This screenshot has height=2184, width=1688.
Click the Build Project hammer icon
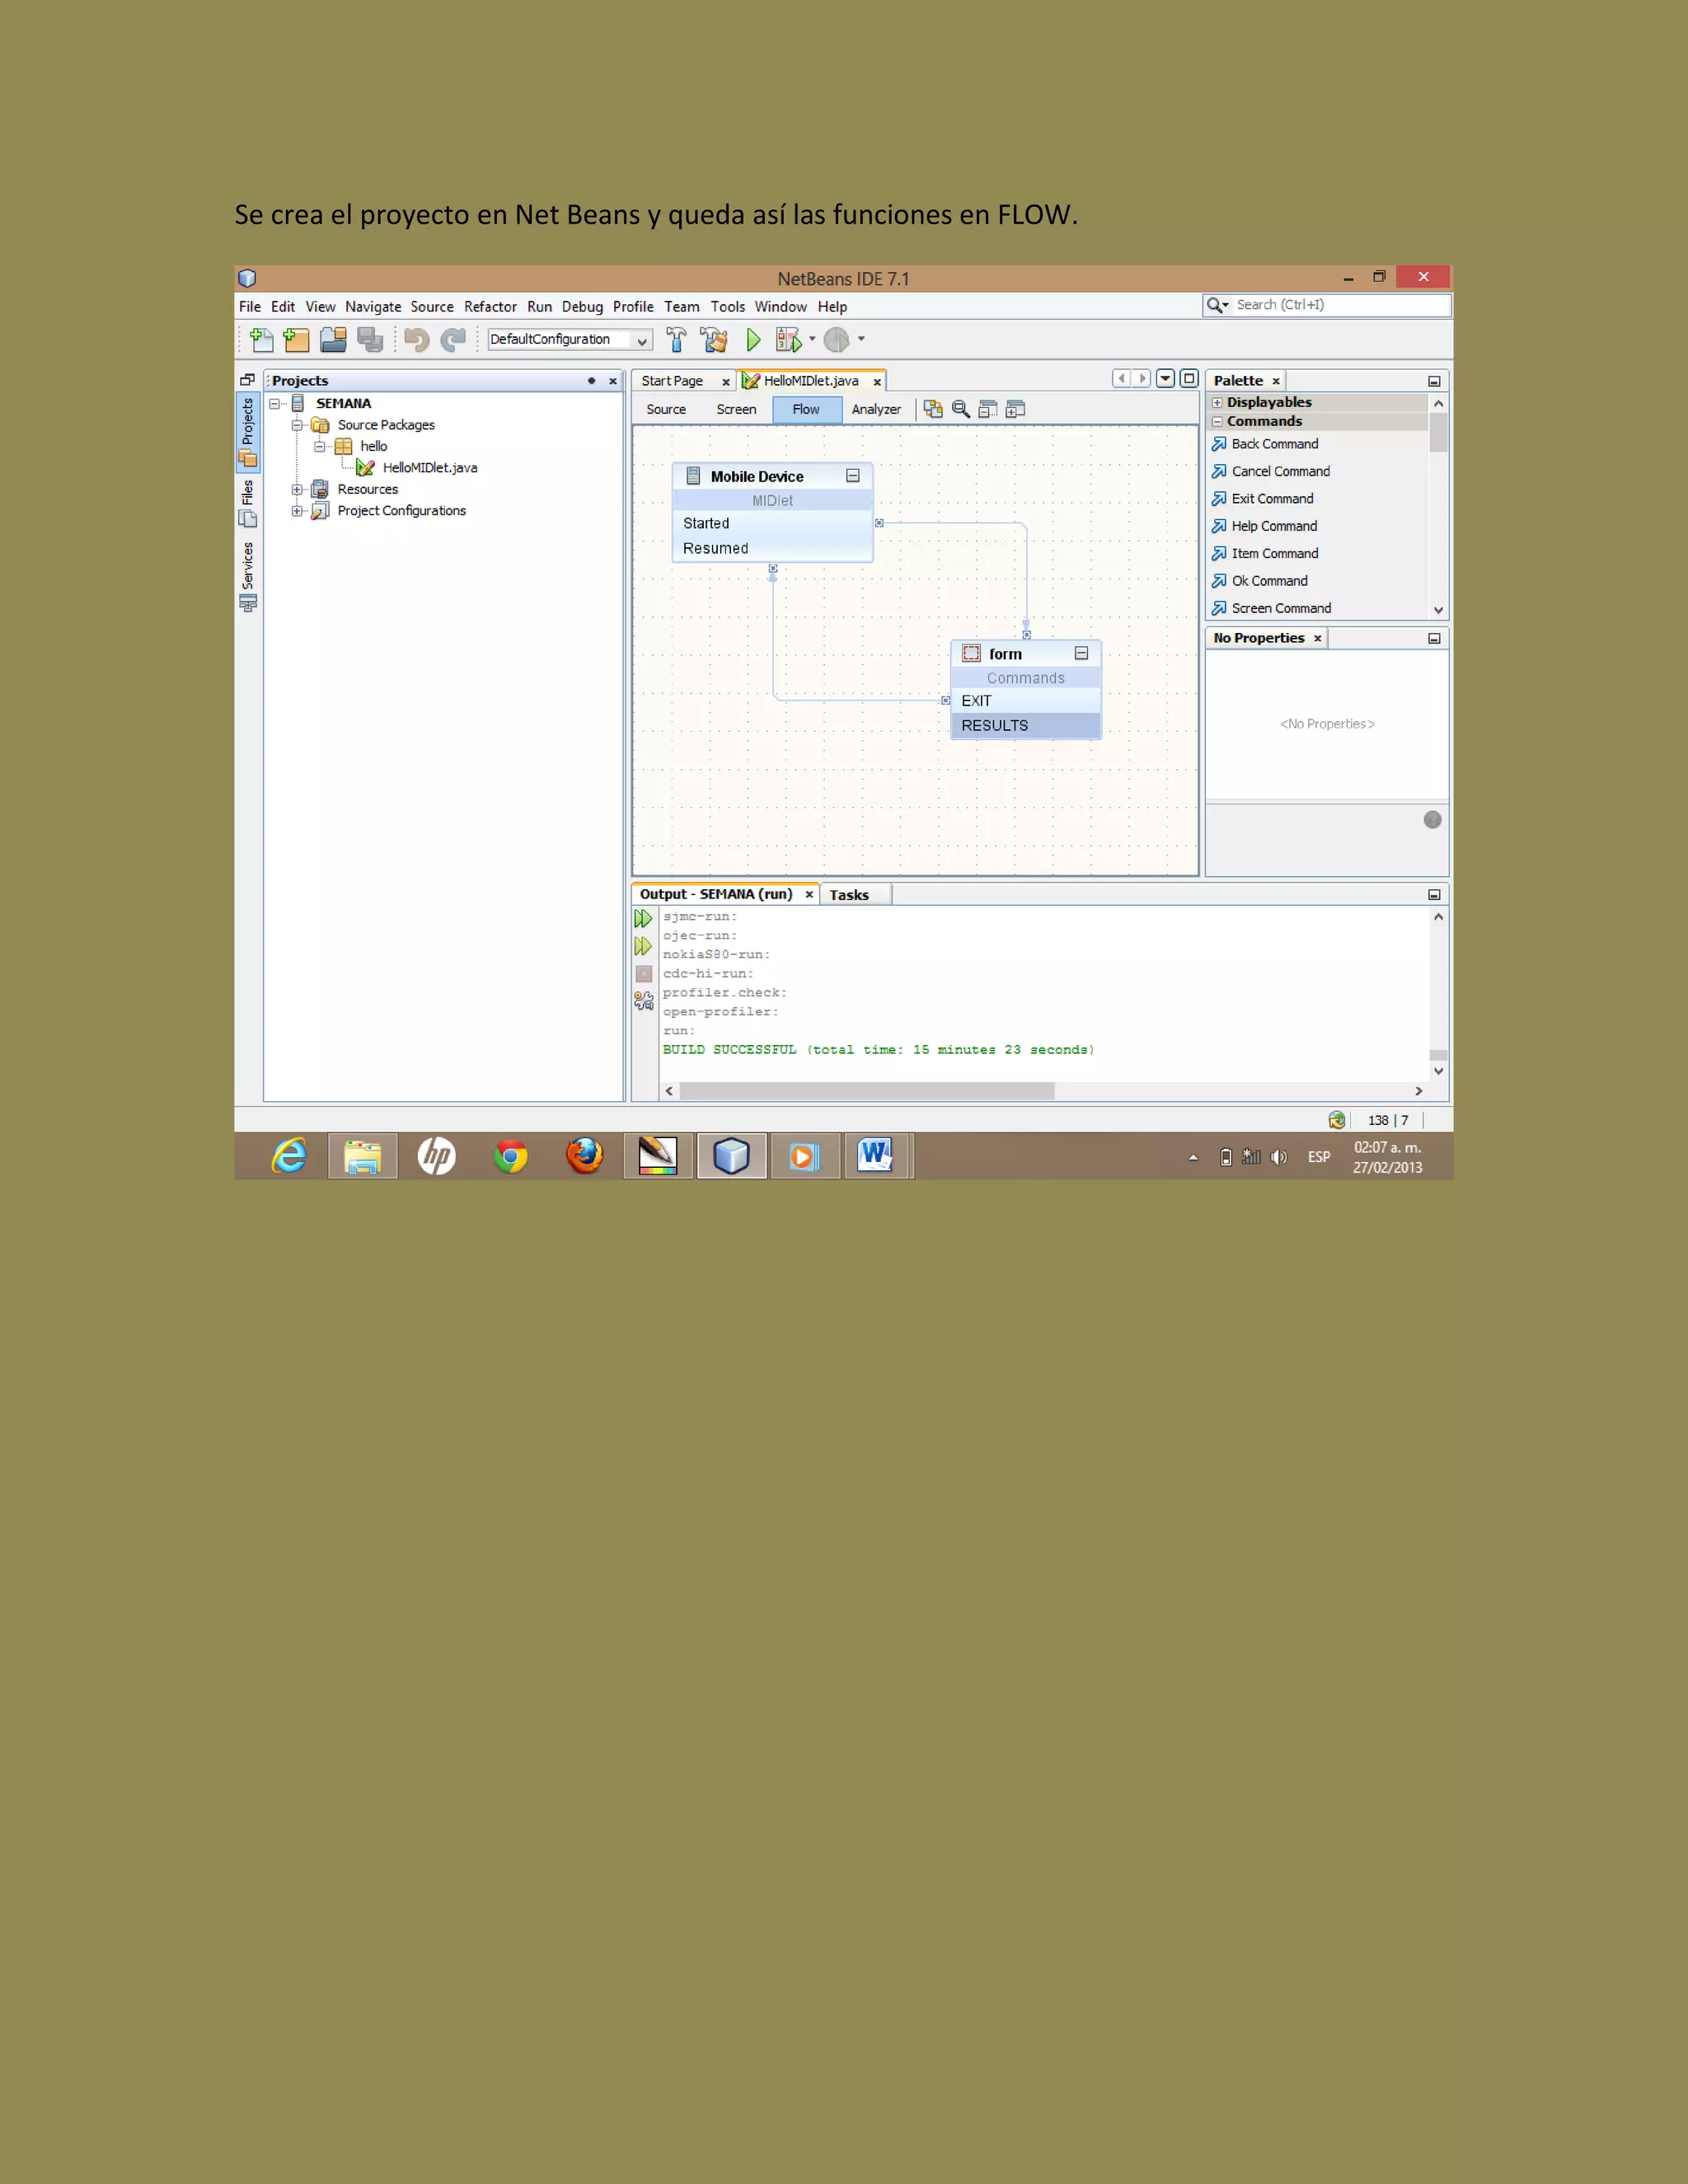click(x=676, y=340)
